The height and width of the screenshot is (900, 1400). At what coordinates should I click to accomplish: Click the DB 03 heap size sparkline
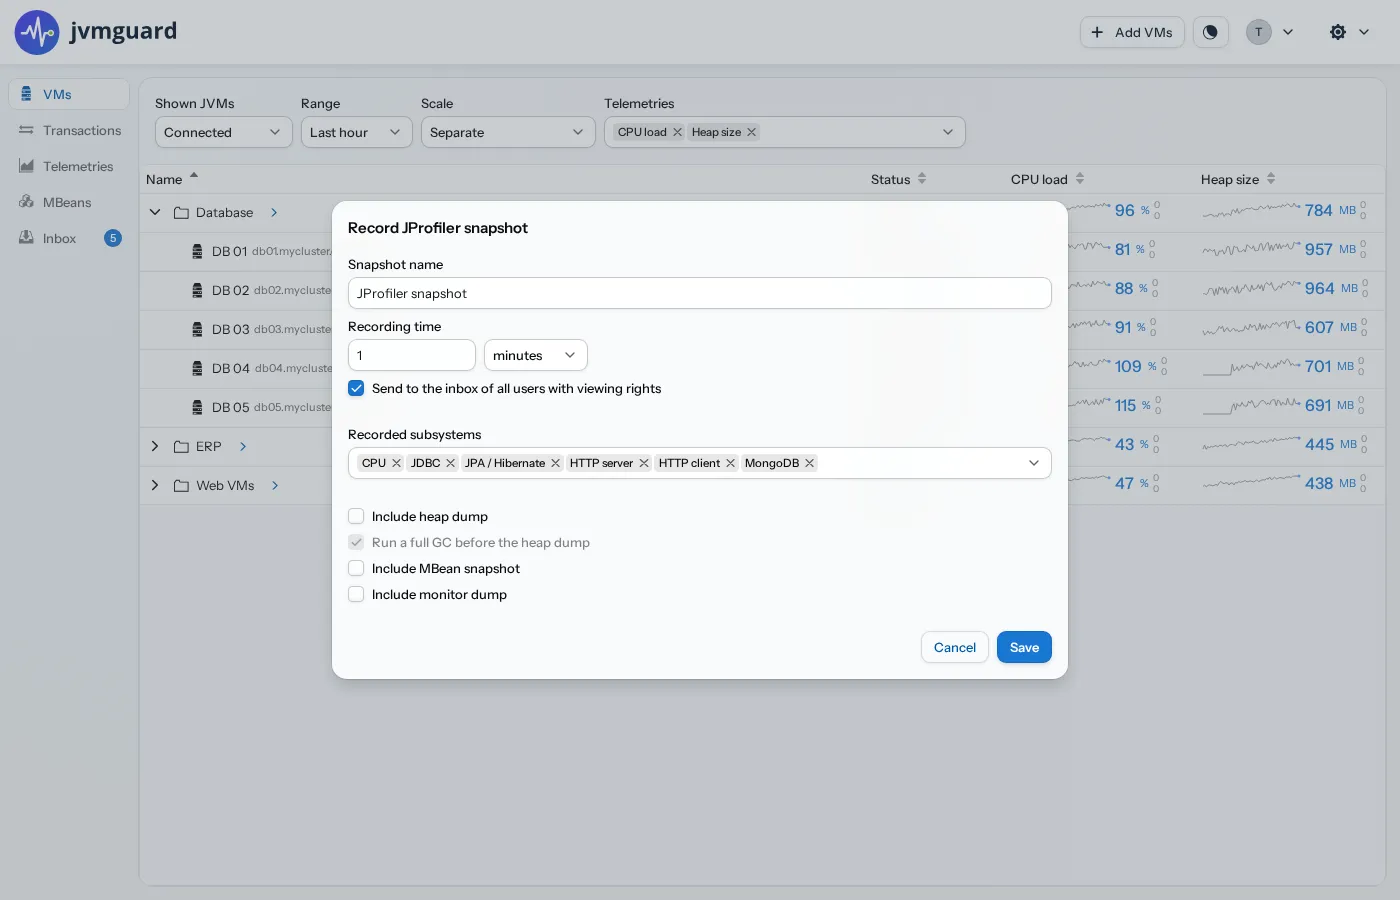[x=1251, y=327]
